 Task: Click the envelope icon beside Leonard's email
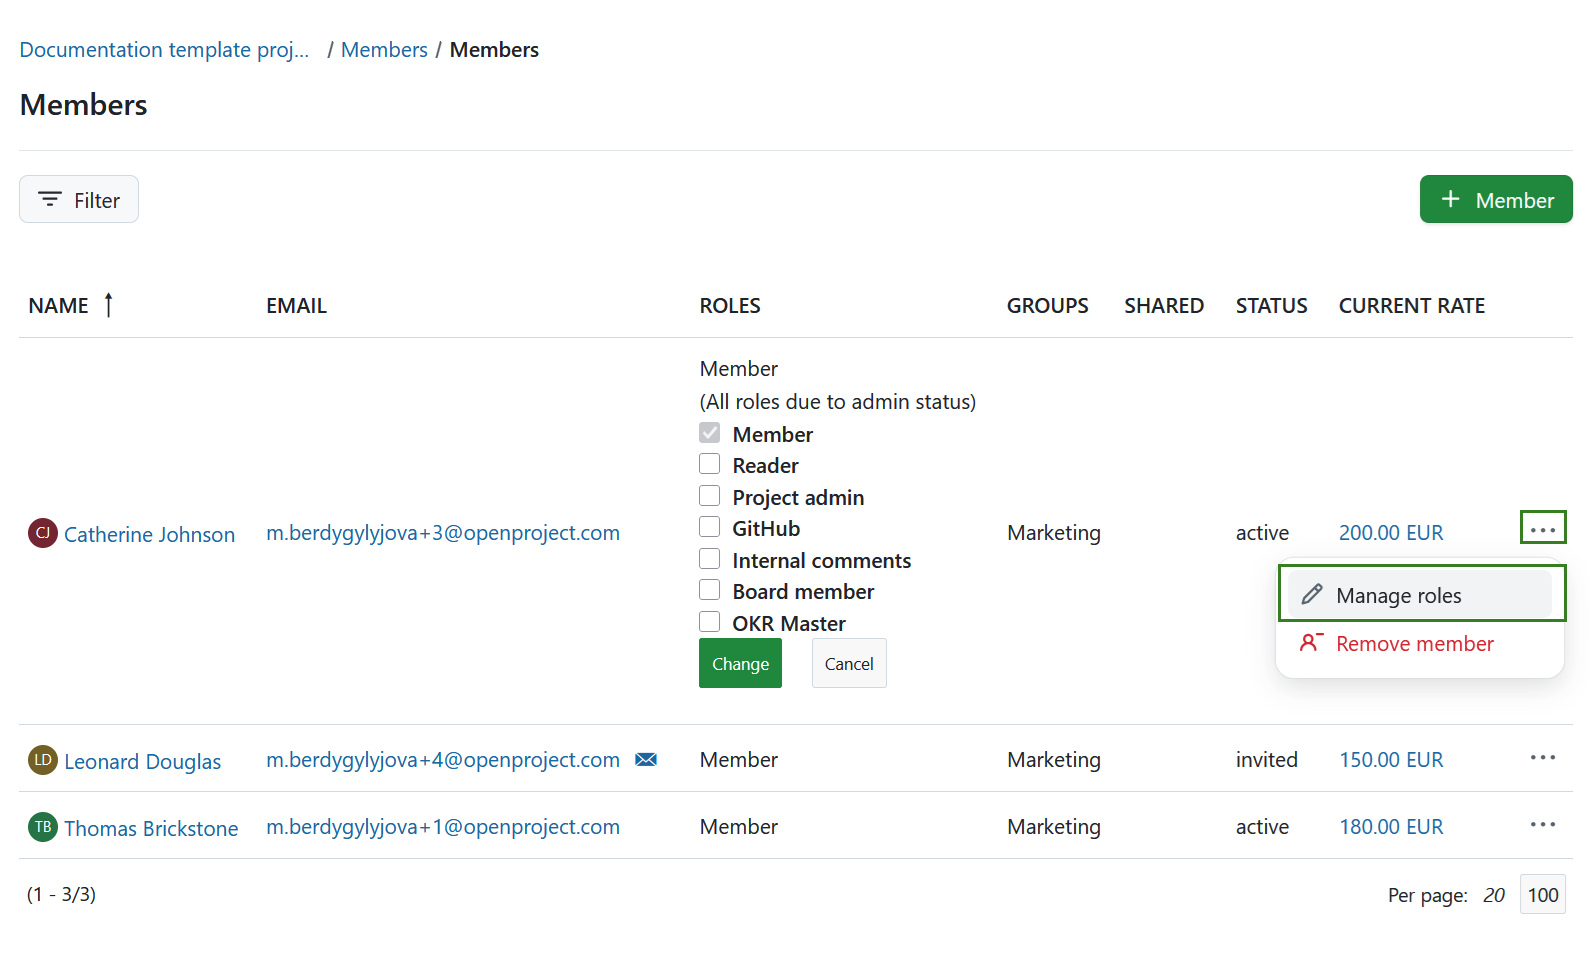[646, 760]
